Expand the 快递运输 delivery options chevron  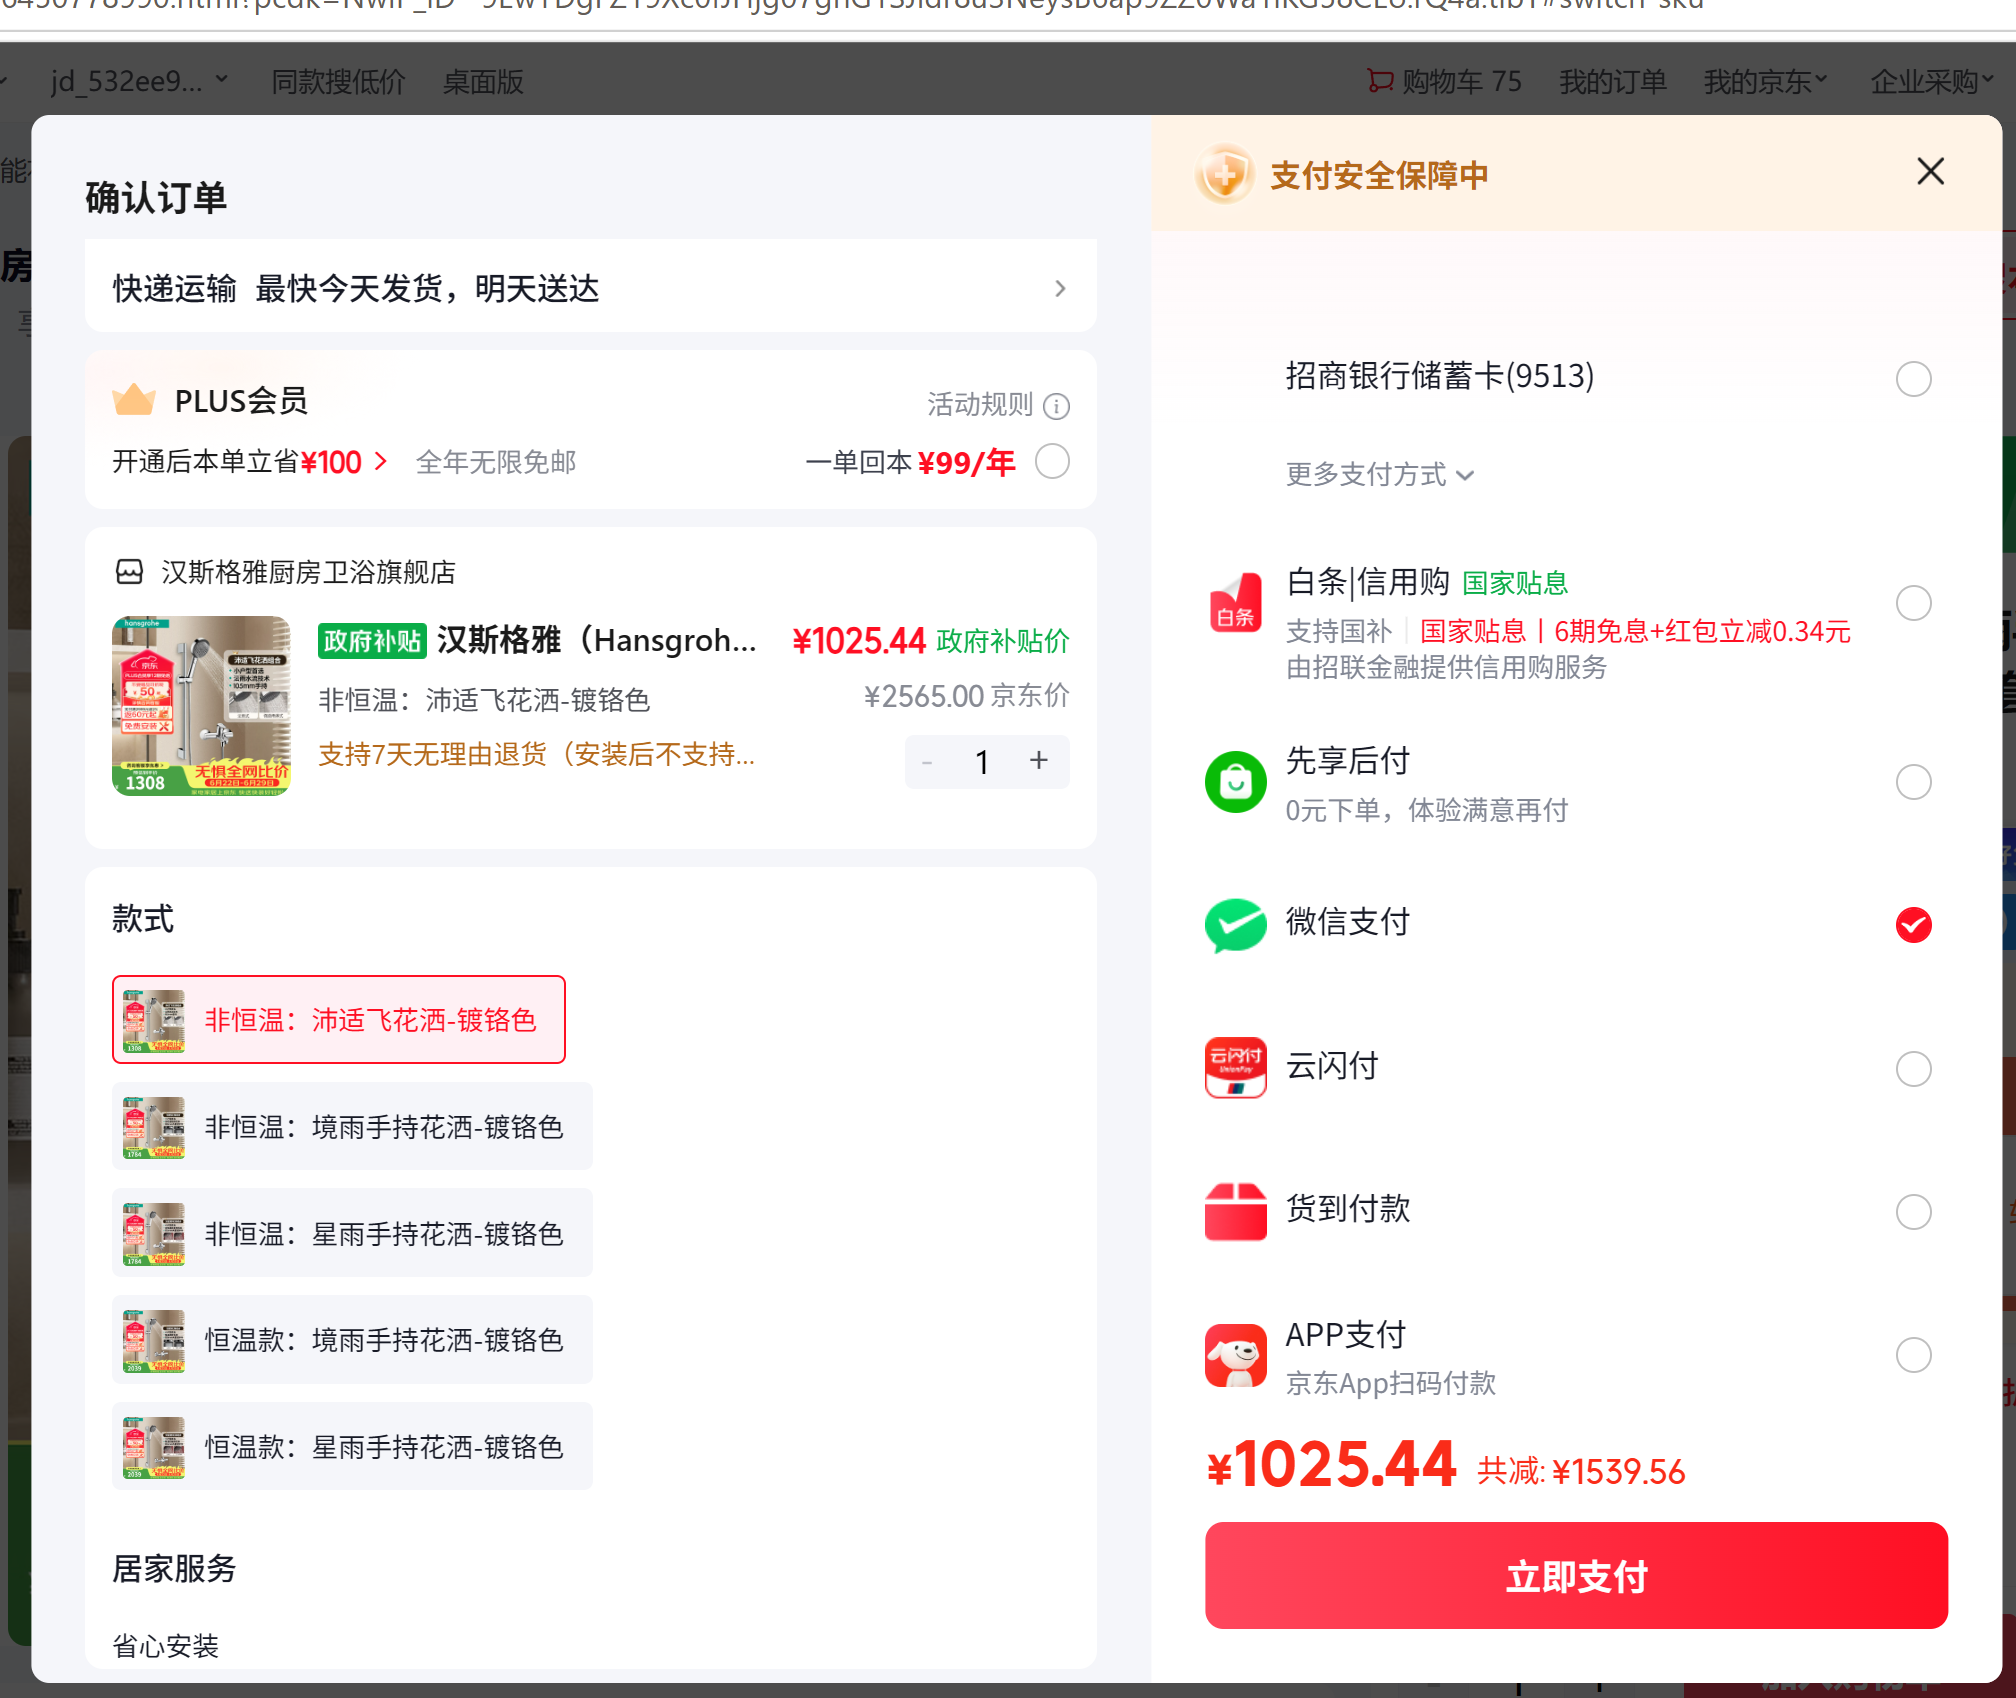pos(1060,289)
